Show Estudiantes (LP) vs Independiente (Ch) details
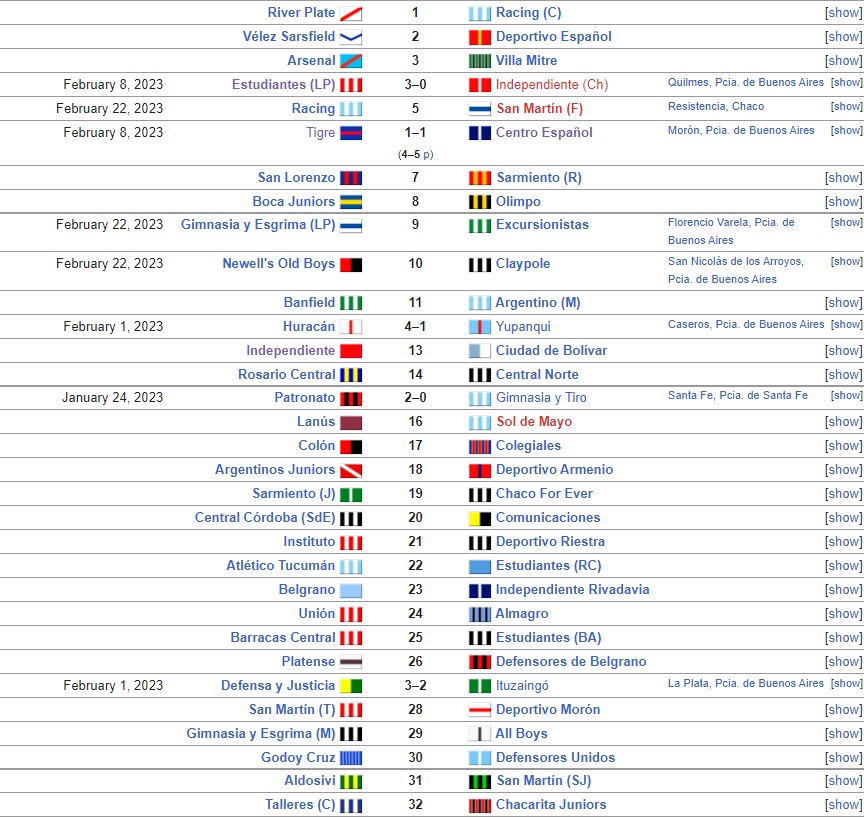The width and height of the screenshot is (864, 817). [x=847, y=83]
